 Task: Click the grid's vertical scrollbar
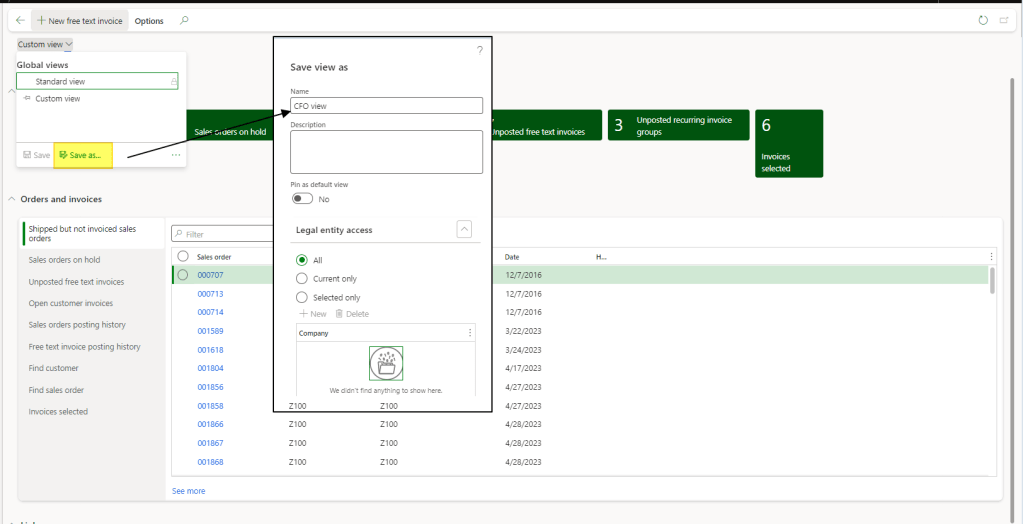click(x=992, y=282)
